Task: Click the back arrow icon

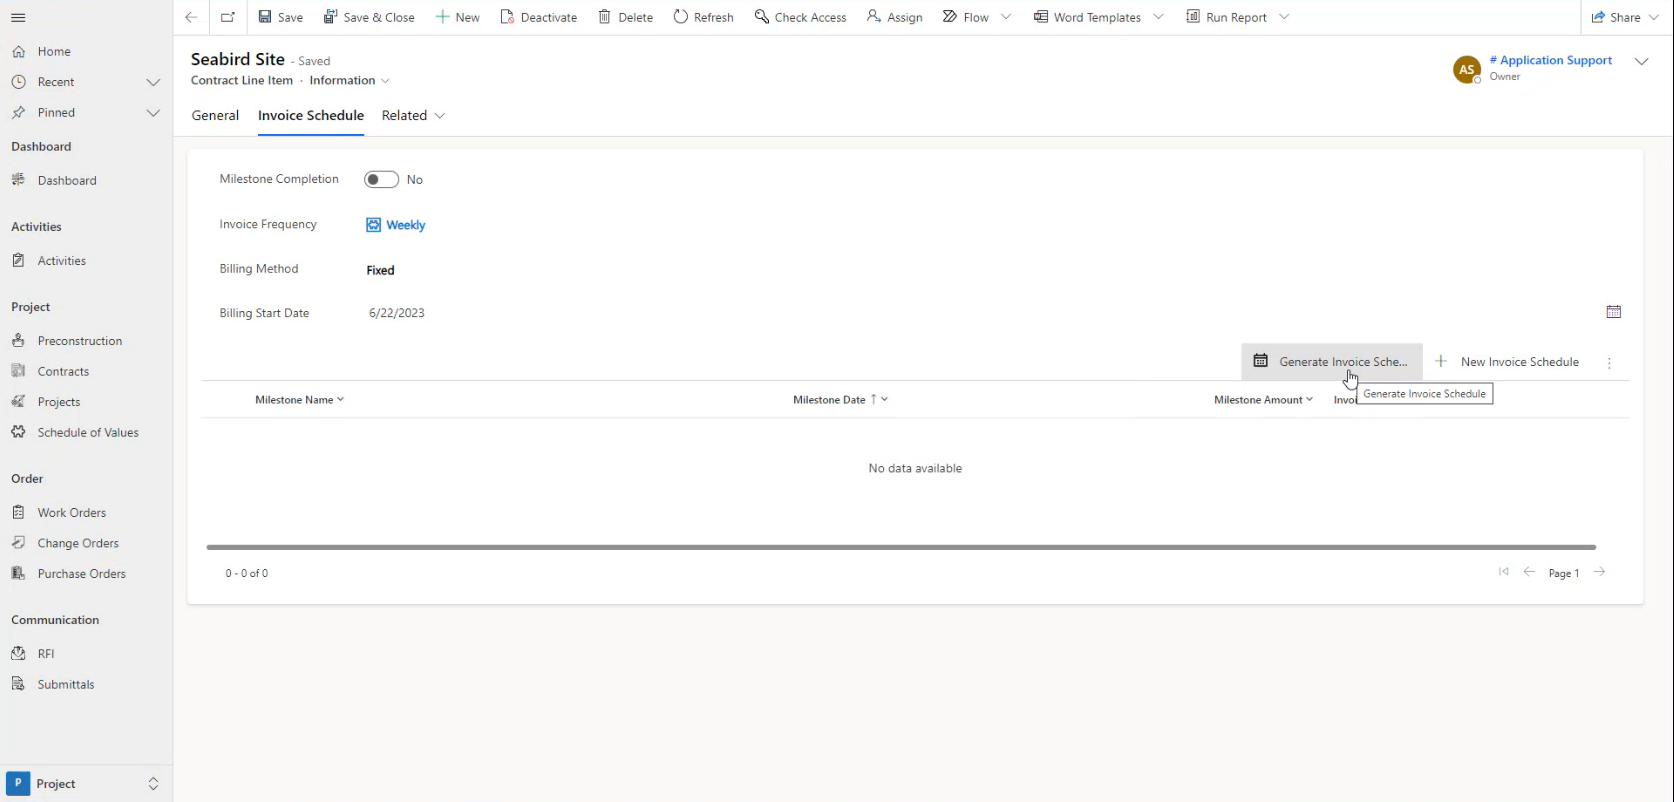Action: point(191,17)
